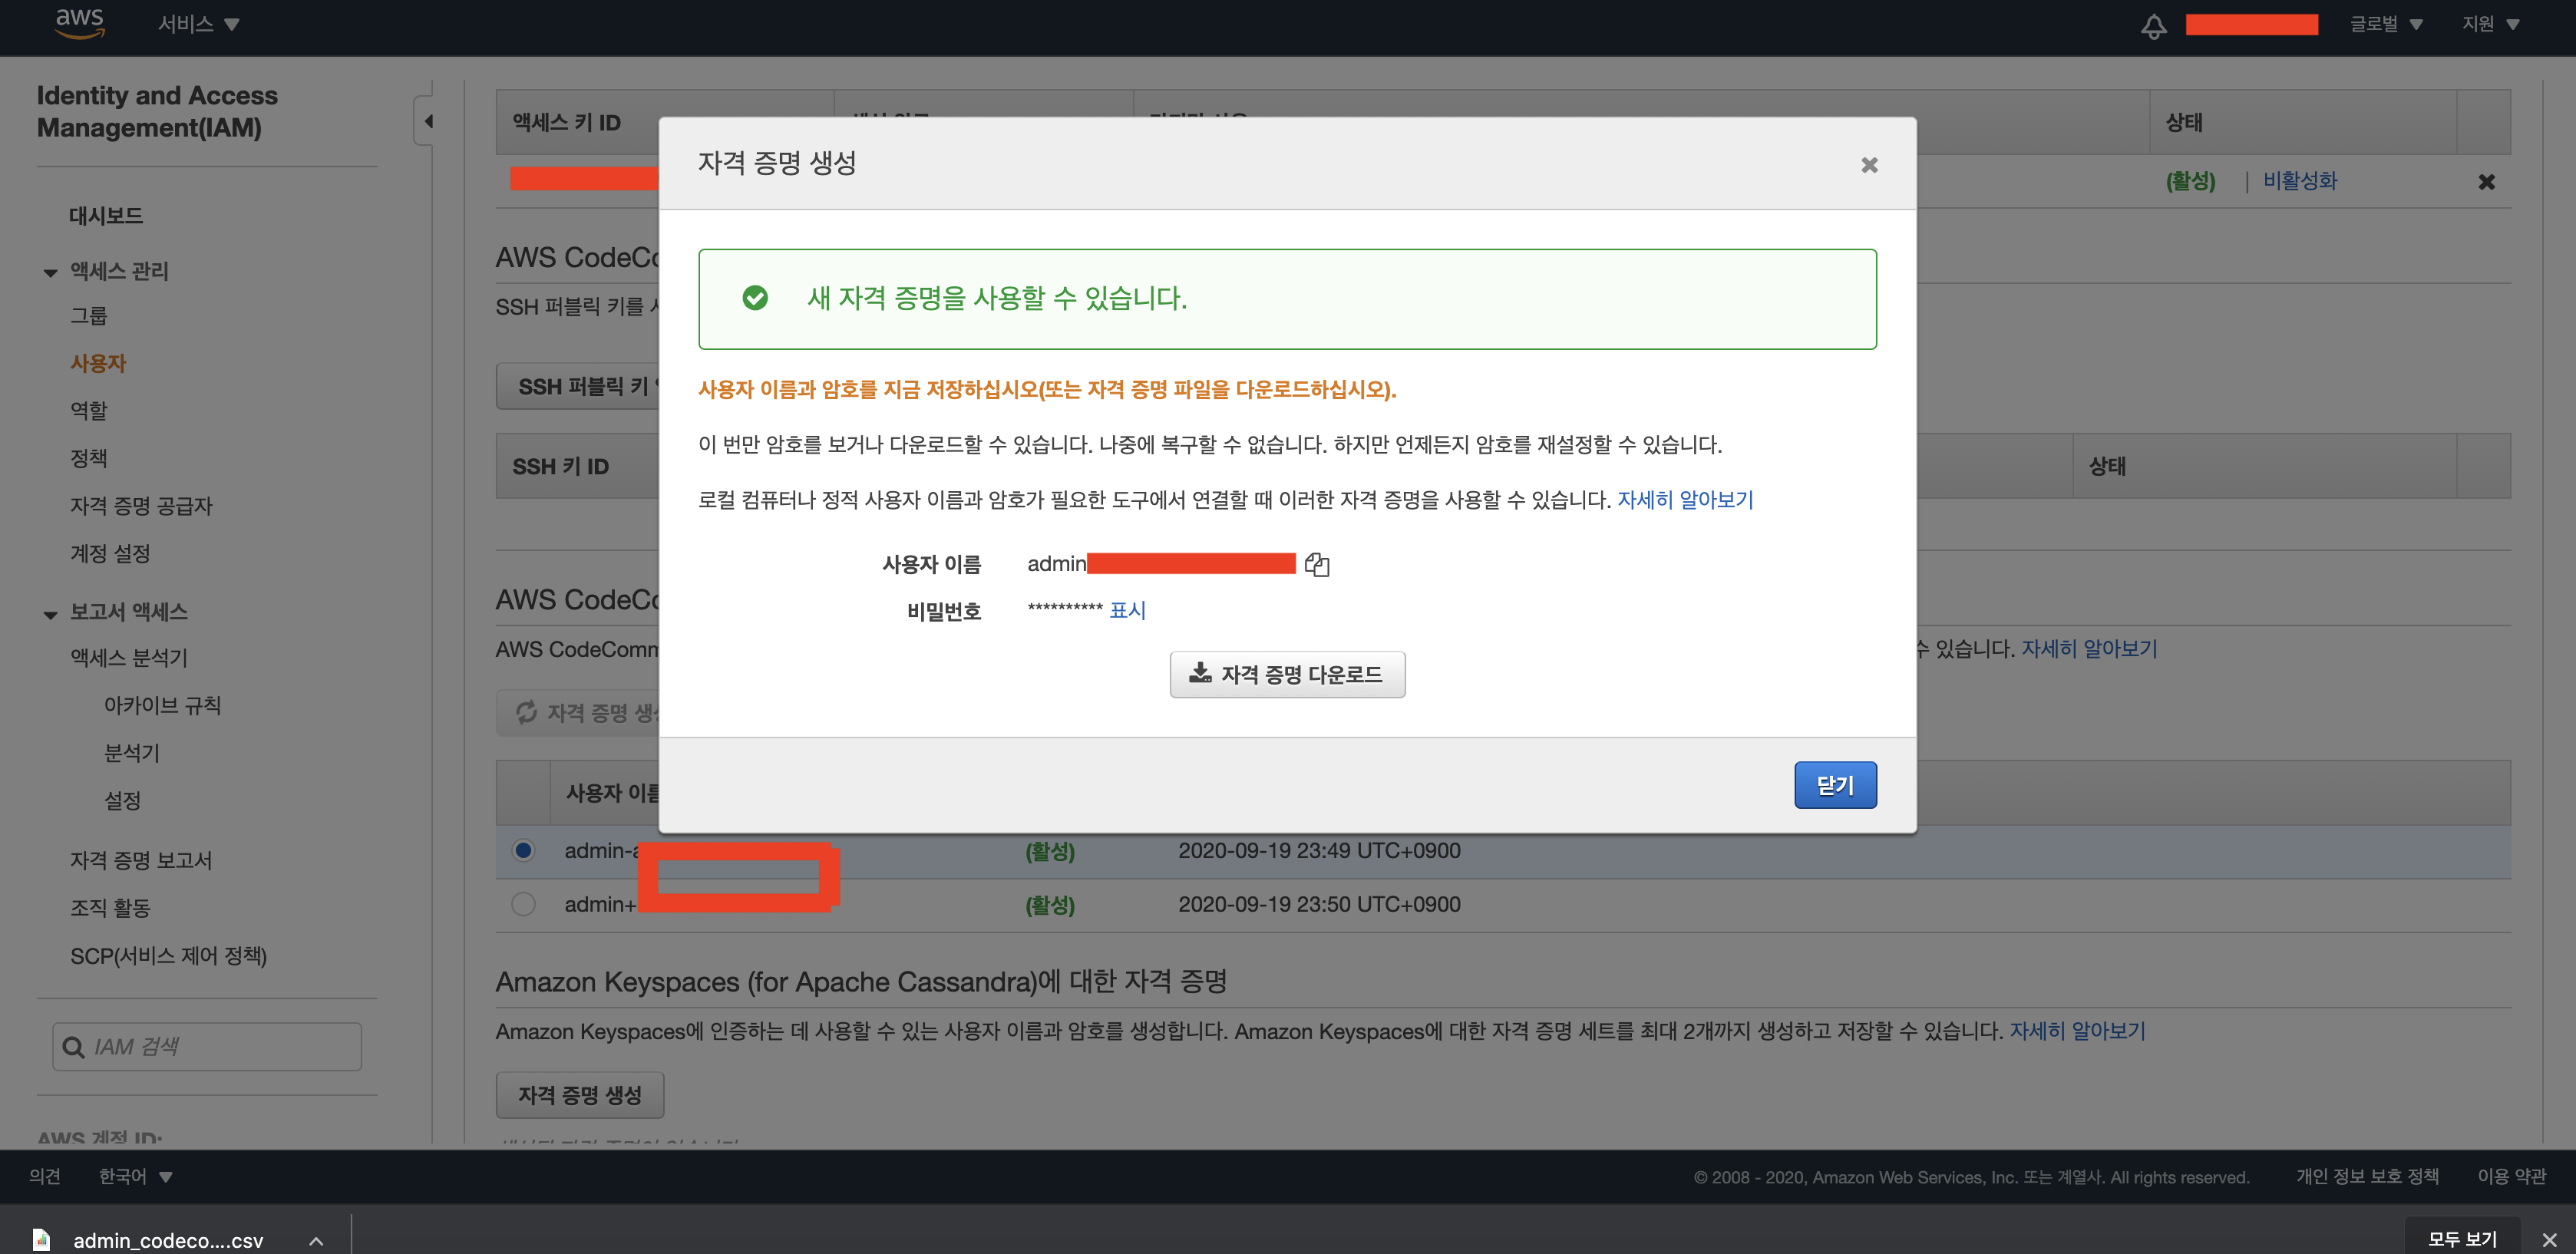Open the 서비스 services dropdown
The image size is (2576, 1254).
click(x=198, y=24)
